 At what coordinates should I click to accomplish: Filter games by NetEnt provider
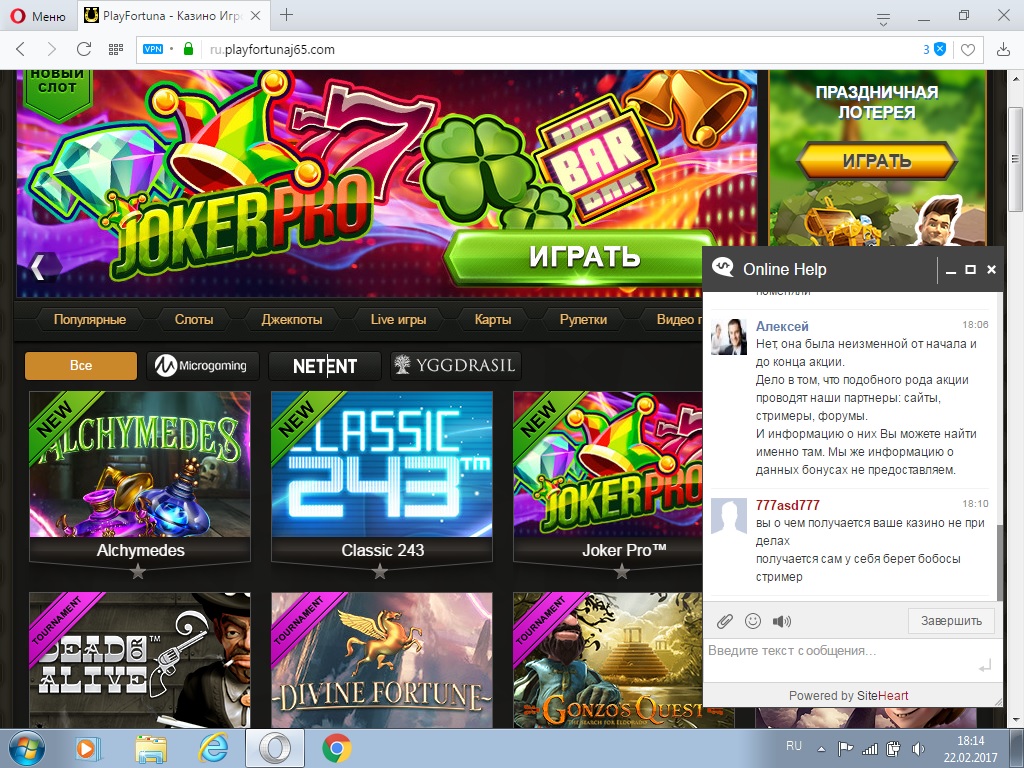tap(325, 366)
